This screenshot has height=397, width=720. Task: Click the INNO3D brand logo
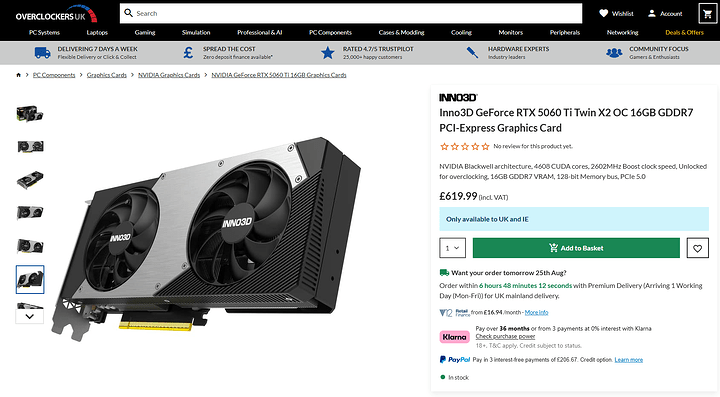click(x=458, y=97)
